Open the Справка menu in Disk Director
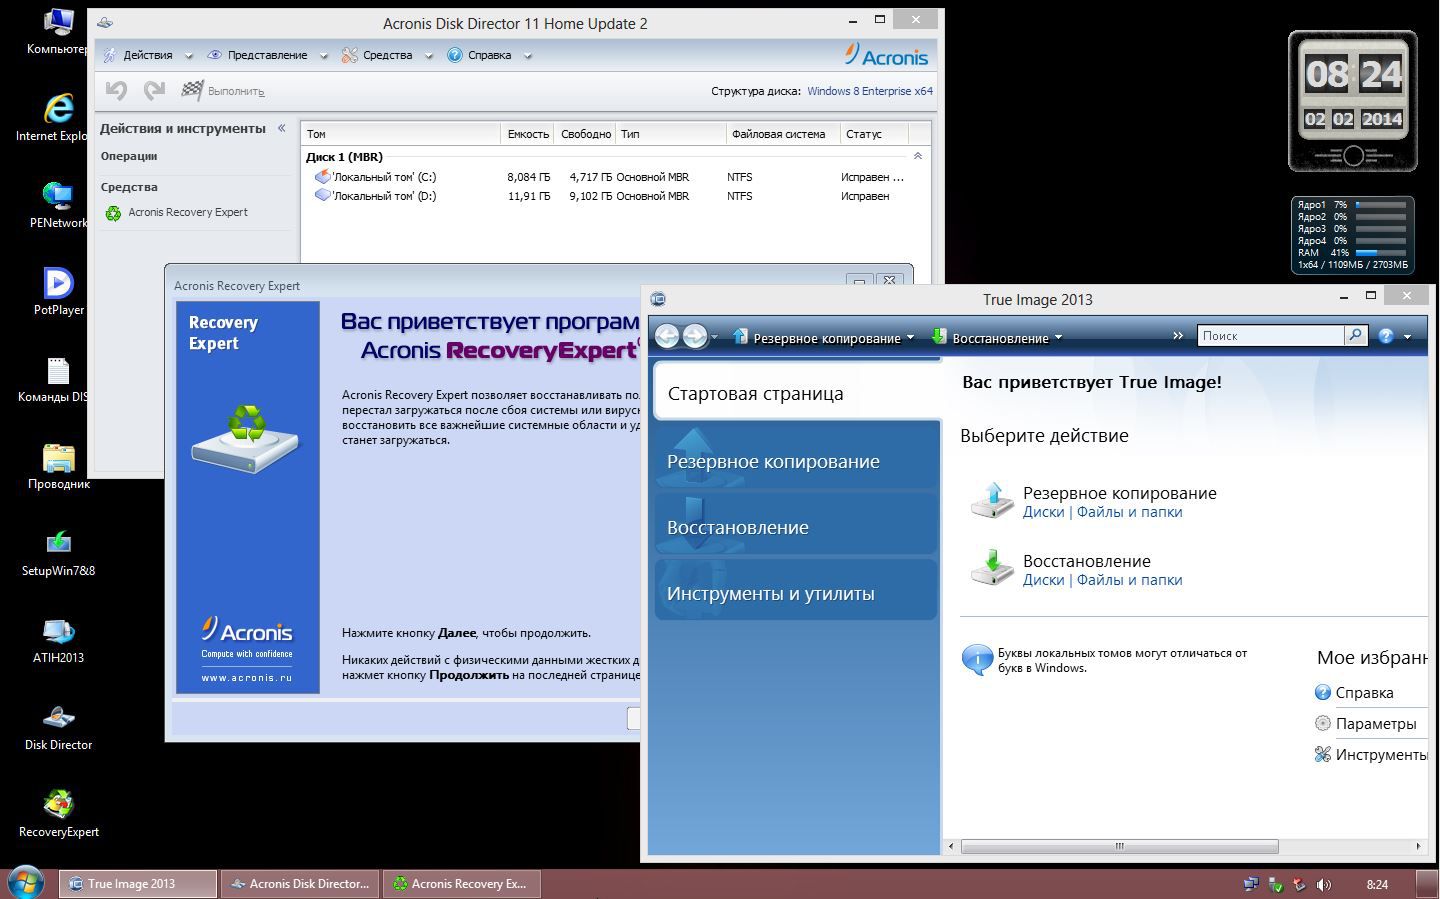The height and width of the screenshot is (899, 1440). pyautogui.click(x=489, y=55)
